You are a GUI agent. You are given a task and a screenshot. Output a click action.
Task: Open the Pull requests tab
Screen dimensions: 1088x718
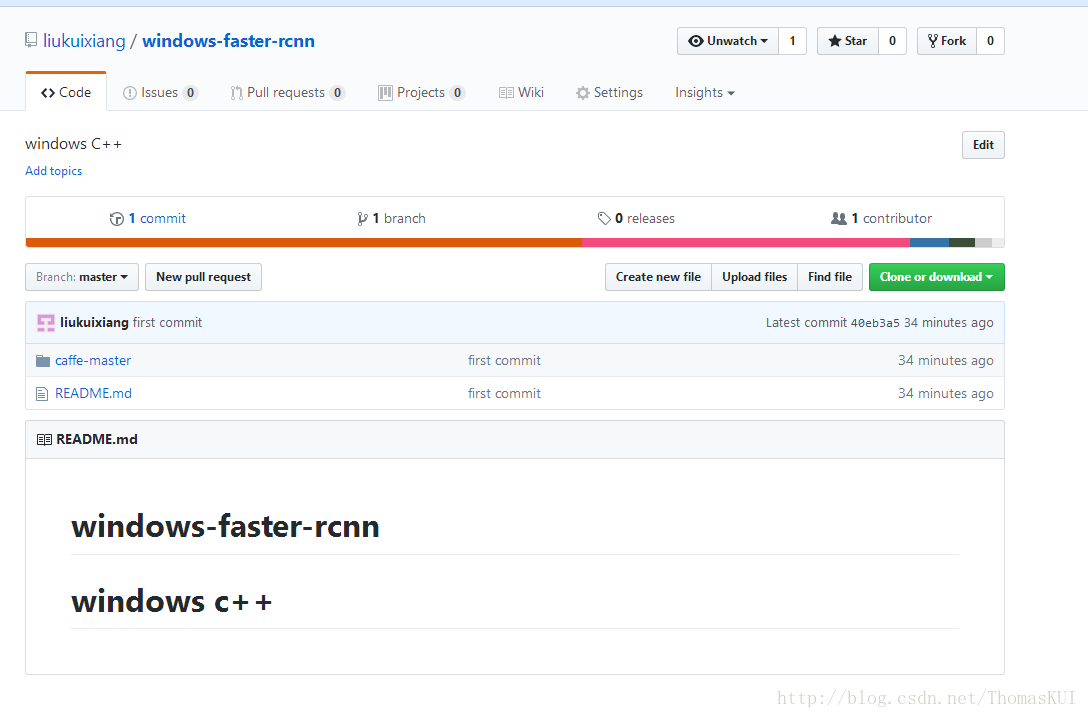(x=287, y=92)
